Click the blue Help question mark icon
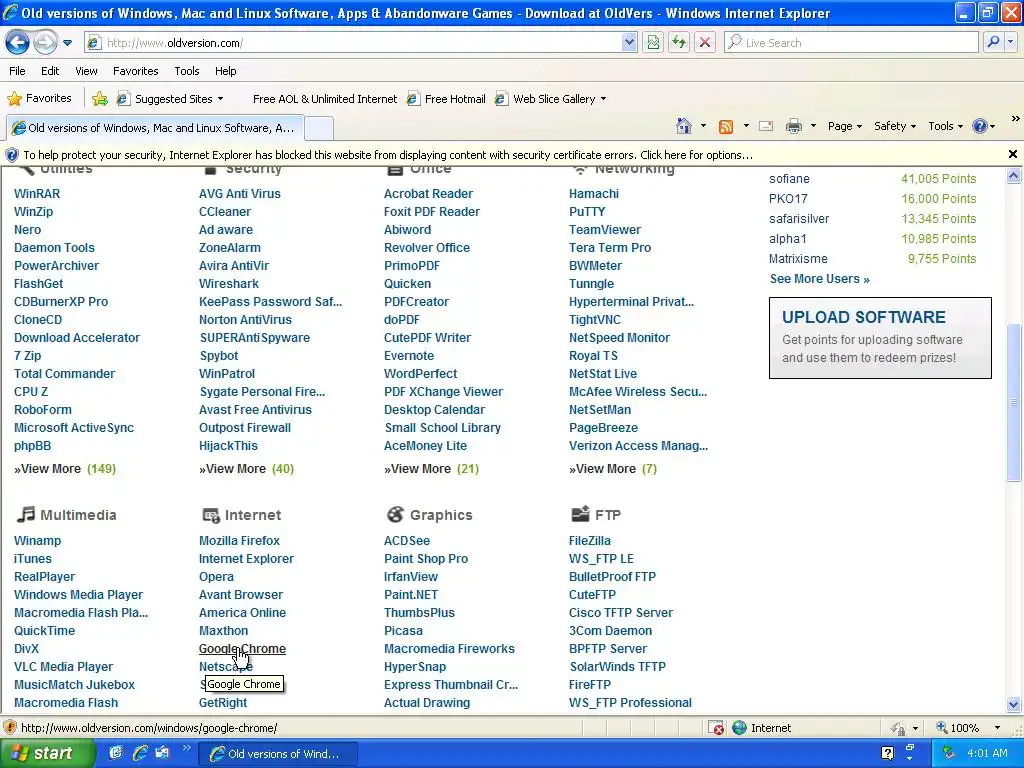The image size is (1024, 768). point(980,127)
